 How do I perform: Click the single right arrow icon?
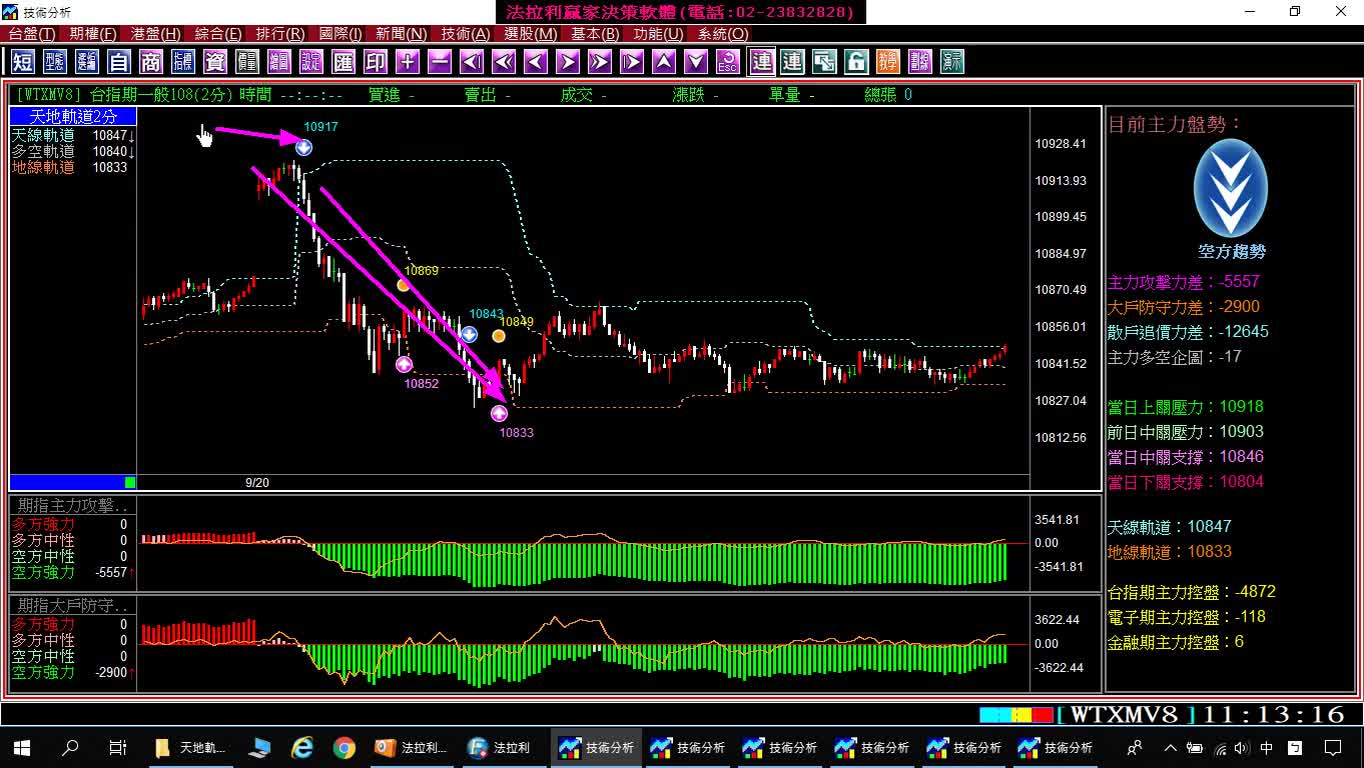(x=567, y=62)
